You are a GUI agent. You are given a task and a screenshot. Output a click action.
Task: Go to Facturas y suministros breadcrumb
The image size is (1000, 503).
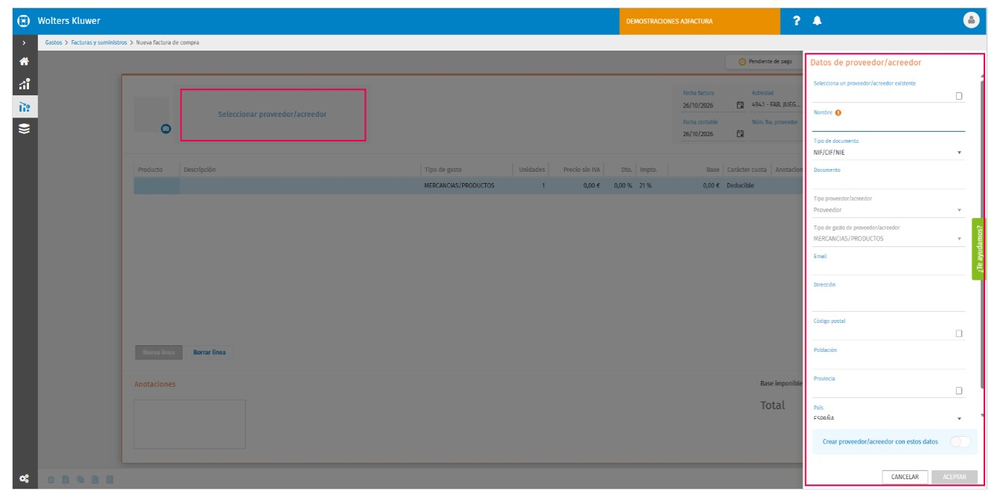point(99,43)
